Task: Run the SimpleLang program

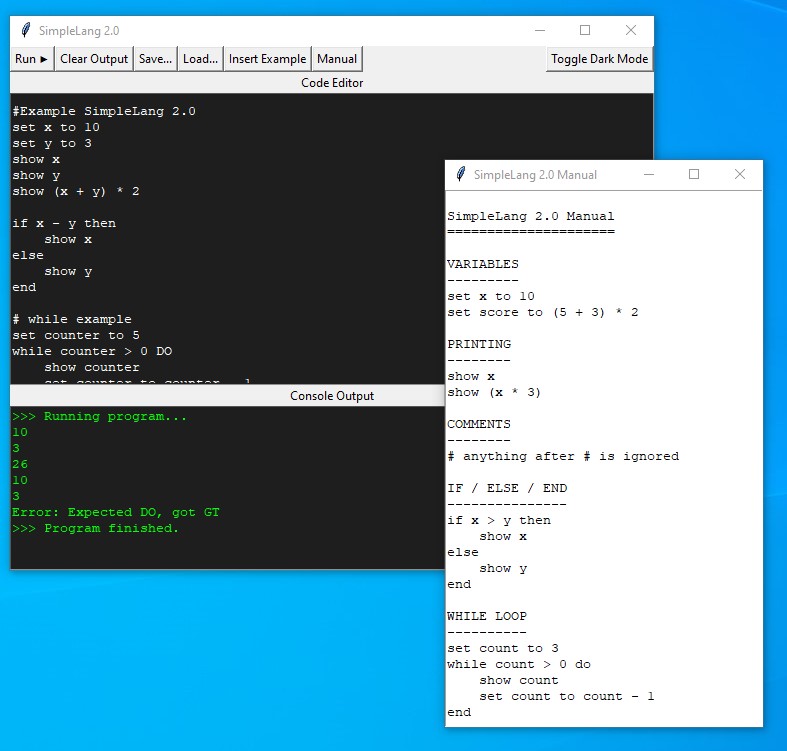Action: (x=32, y=59)
